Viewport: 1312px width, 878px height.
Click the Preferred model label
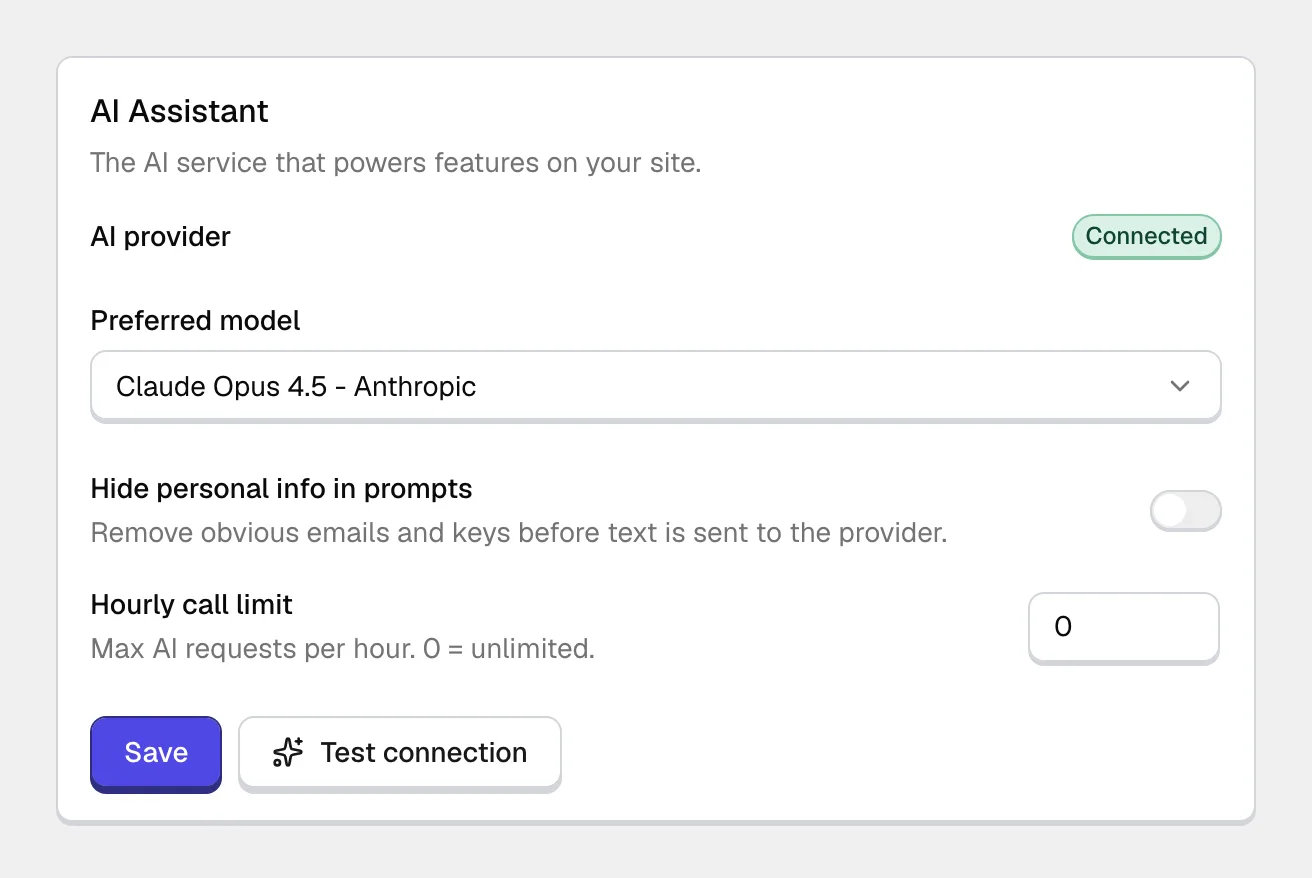196,321
